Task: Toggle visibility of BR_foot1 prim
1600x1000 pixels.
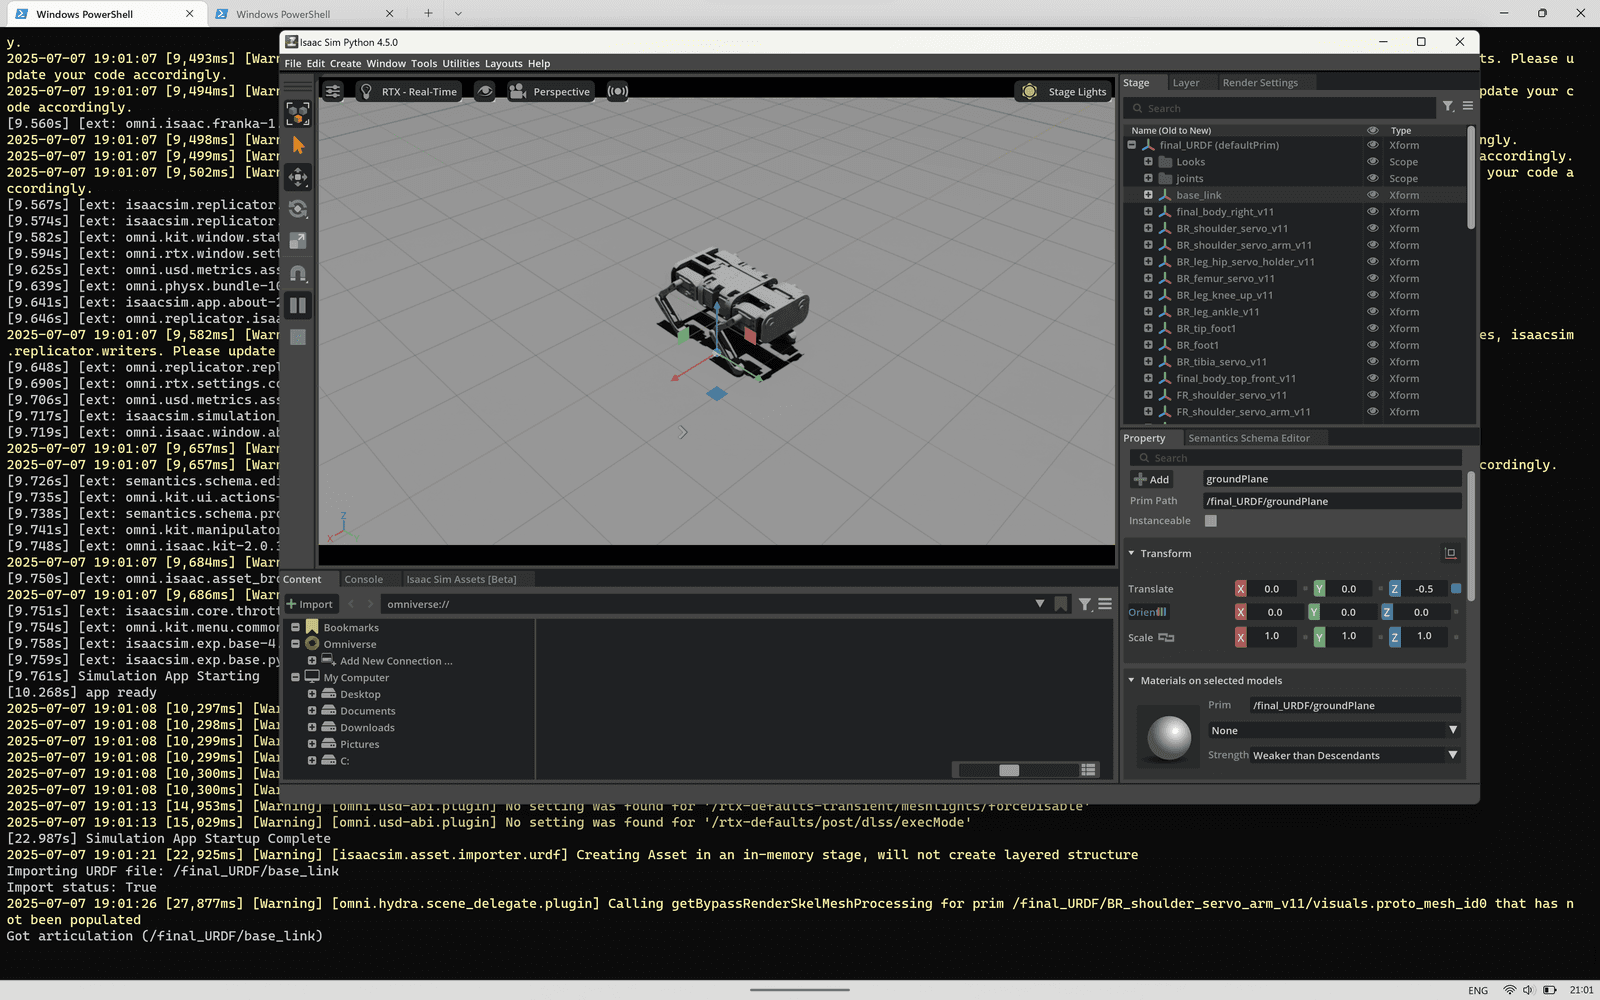Action: [1372, 345]
